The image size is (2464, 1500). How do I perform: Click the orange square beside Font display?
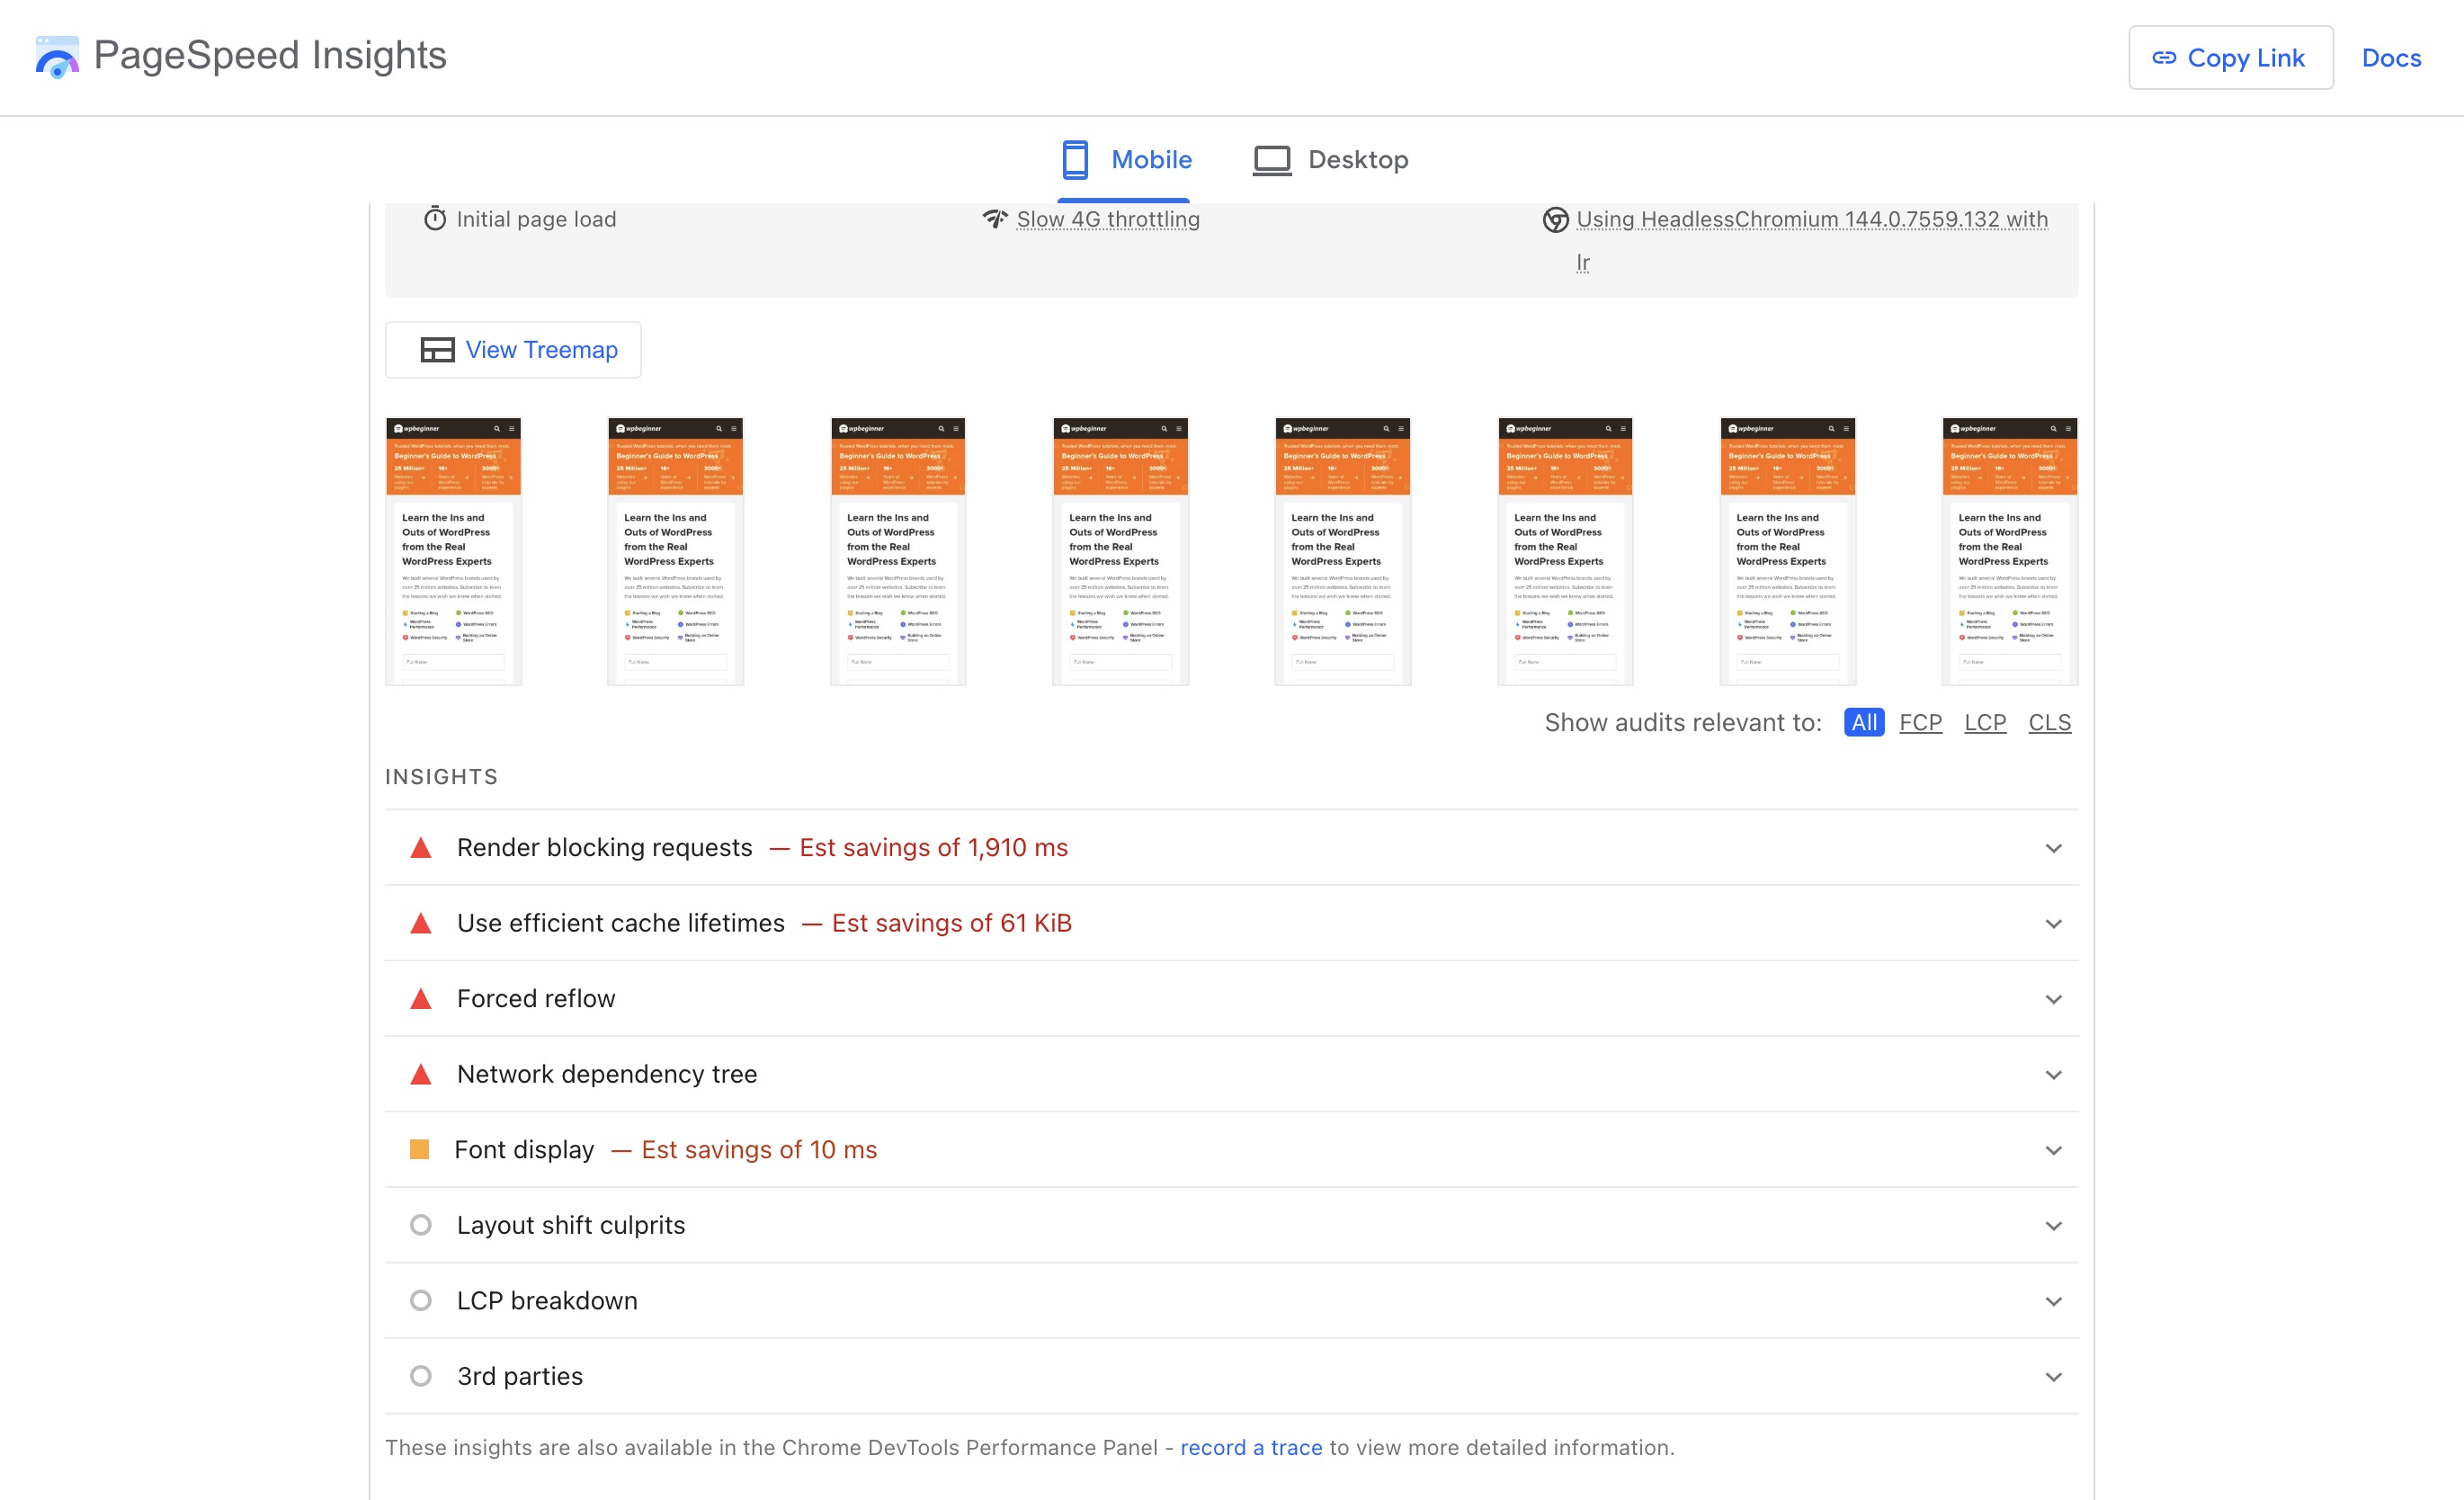coord(420,1150)
